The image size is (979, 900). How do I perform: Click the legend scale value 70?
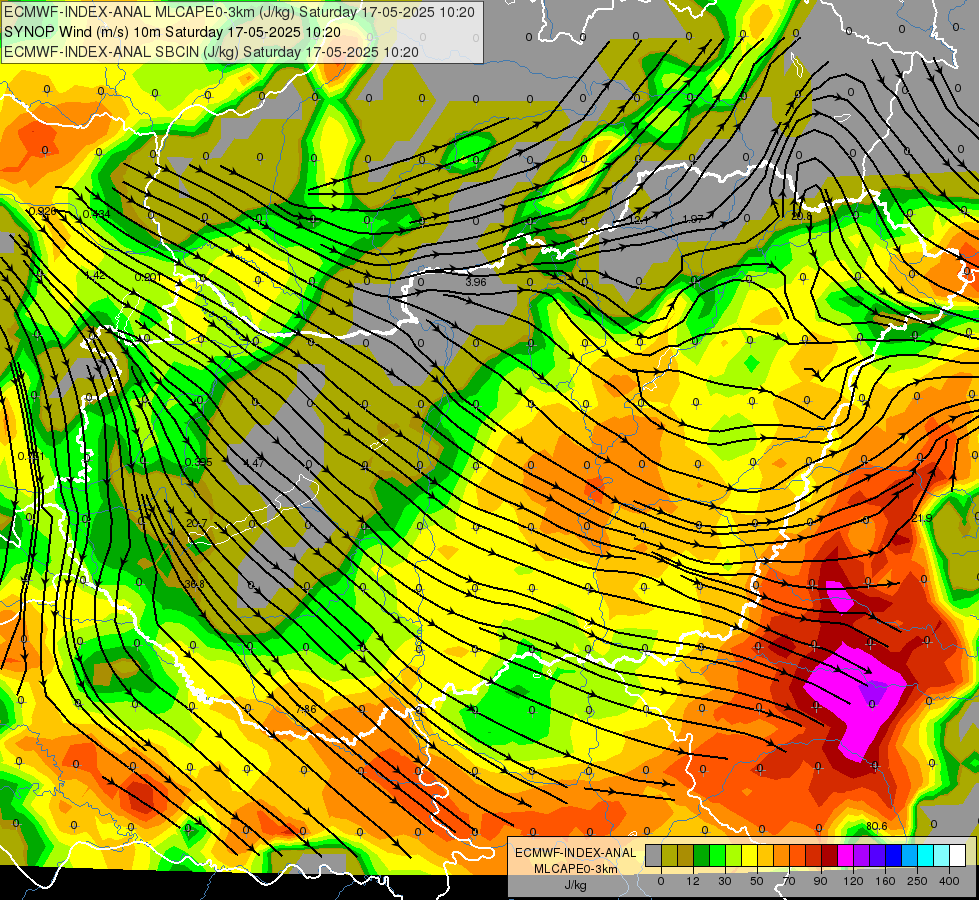pyautogui.click(x=789, y=881)
